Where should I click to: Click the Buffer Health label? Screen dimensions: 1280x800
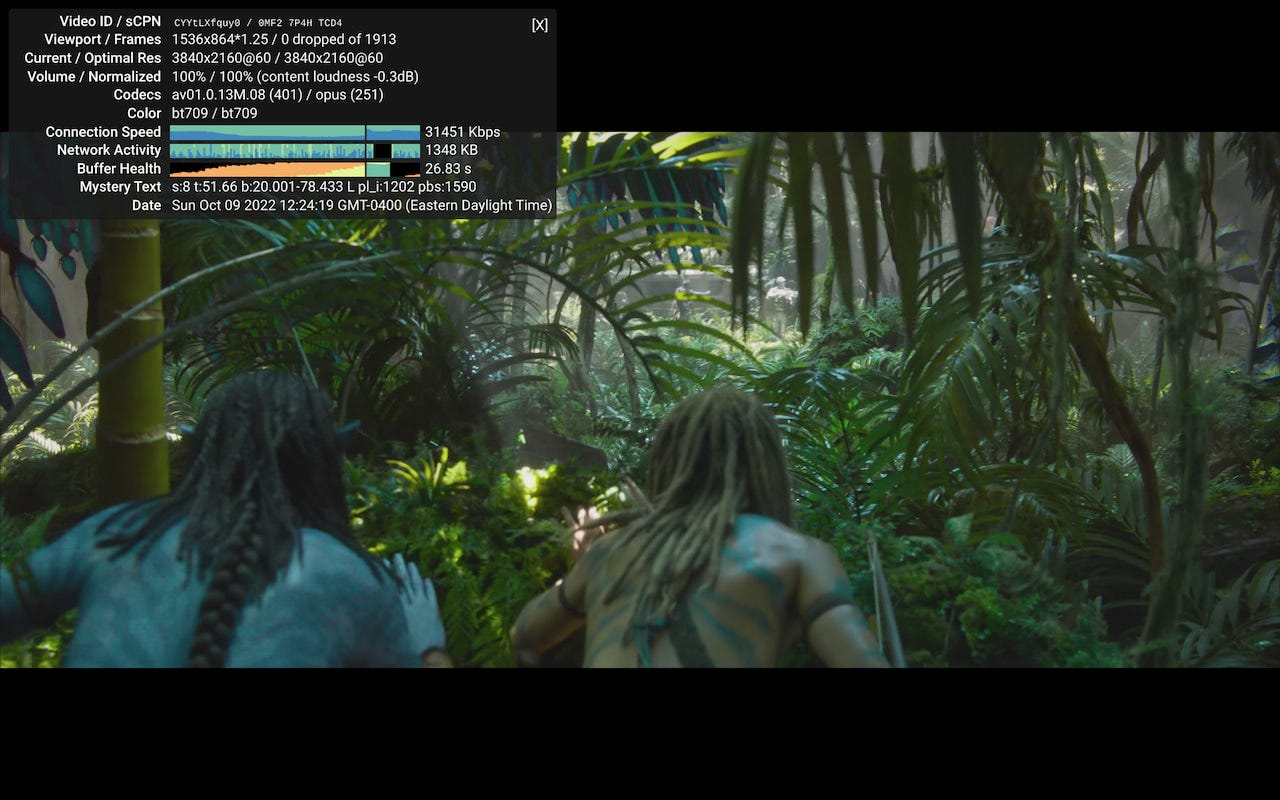119,169
